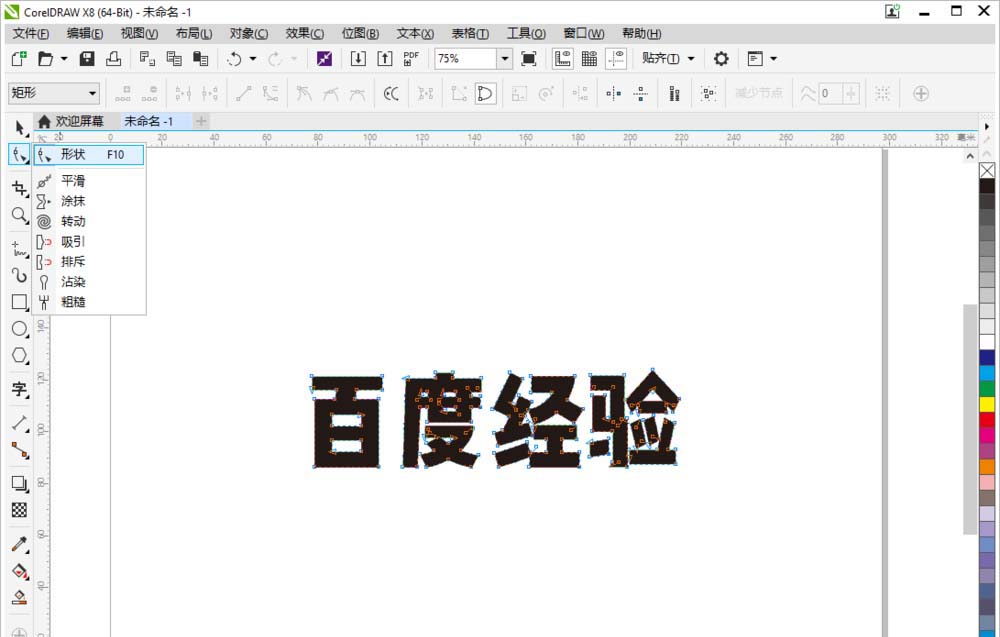
Task: Expand the 贴齐 snap-to dropdown
Action: tap(690, 58)
